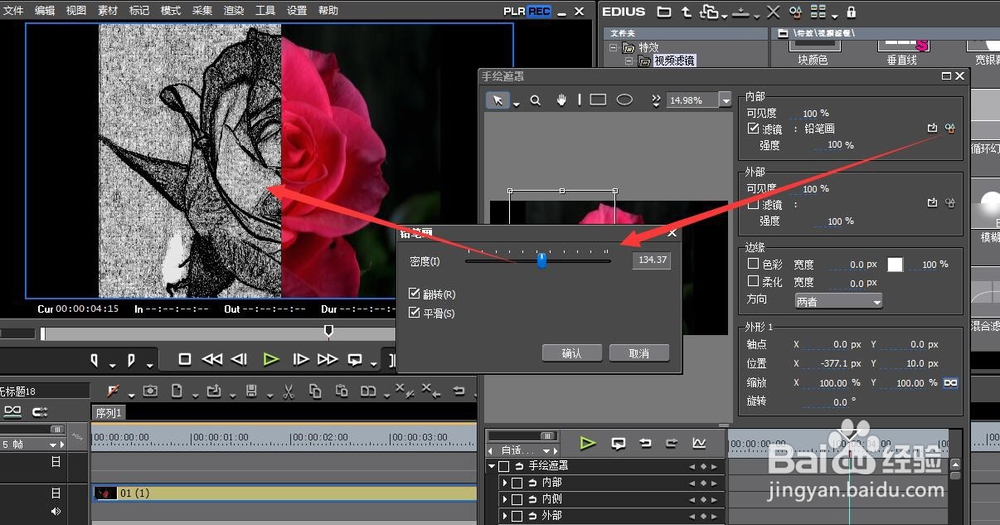Click fast forward in the player
This screenshot has height=525, width=1000.
(327, 359)
